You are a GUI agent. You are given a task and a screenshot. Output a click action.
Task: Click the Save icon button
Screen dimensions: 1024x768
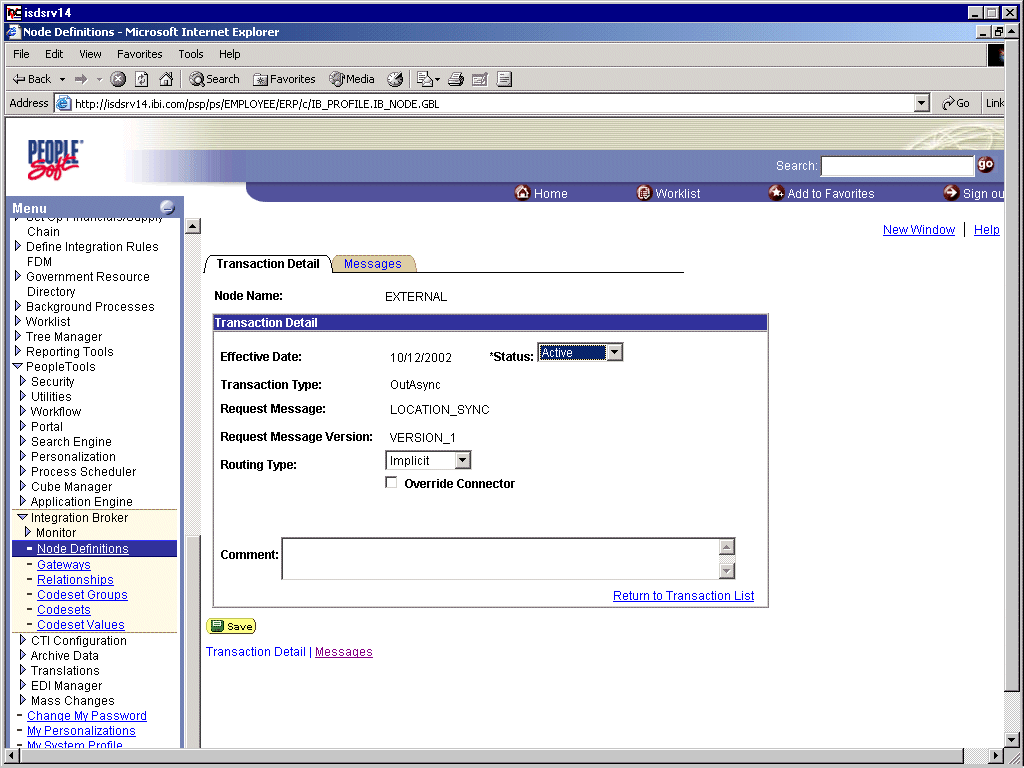[x=230, y=625]
